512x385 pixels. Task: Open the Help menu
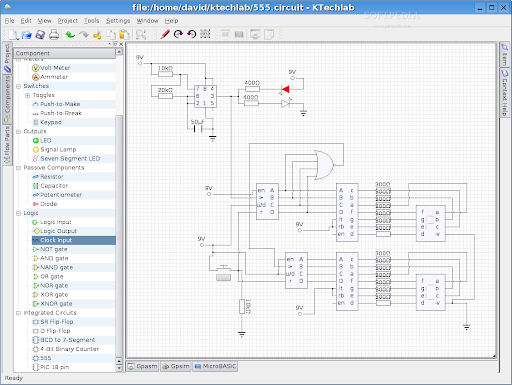[x=171, y=21]
